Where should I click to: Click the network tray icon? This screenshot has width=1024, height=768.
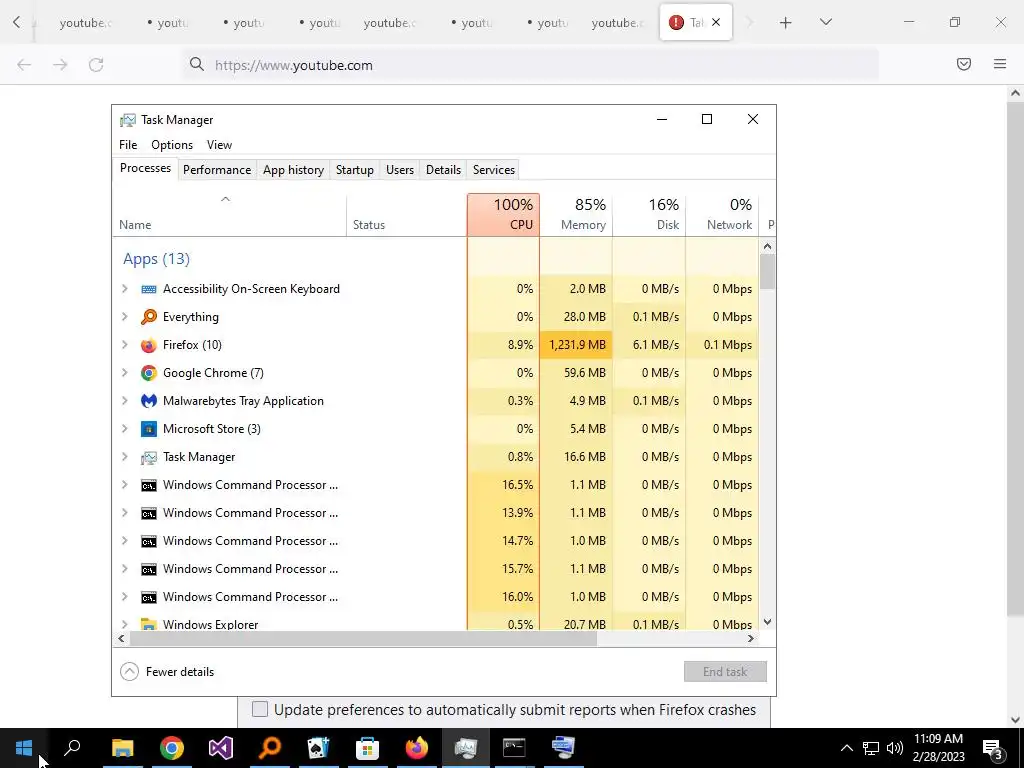[x=871, y=748]
